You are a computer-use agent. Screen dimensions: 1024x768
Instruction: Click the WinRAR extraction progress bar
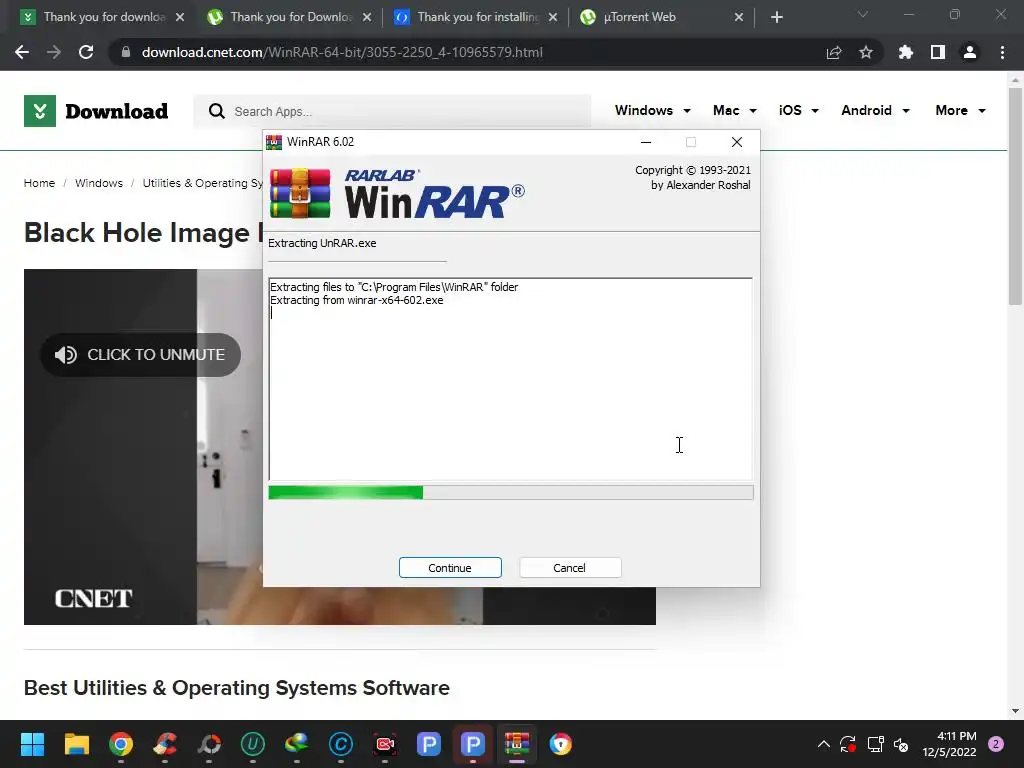click(x=511, y=492)
